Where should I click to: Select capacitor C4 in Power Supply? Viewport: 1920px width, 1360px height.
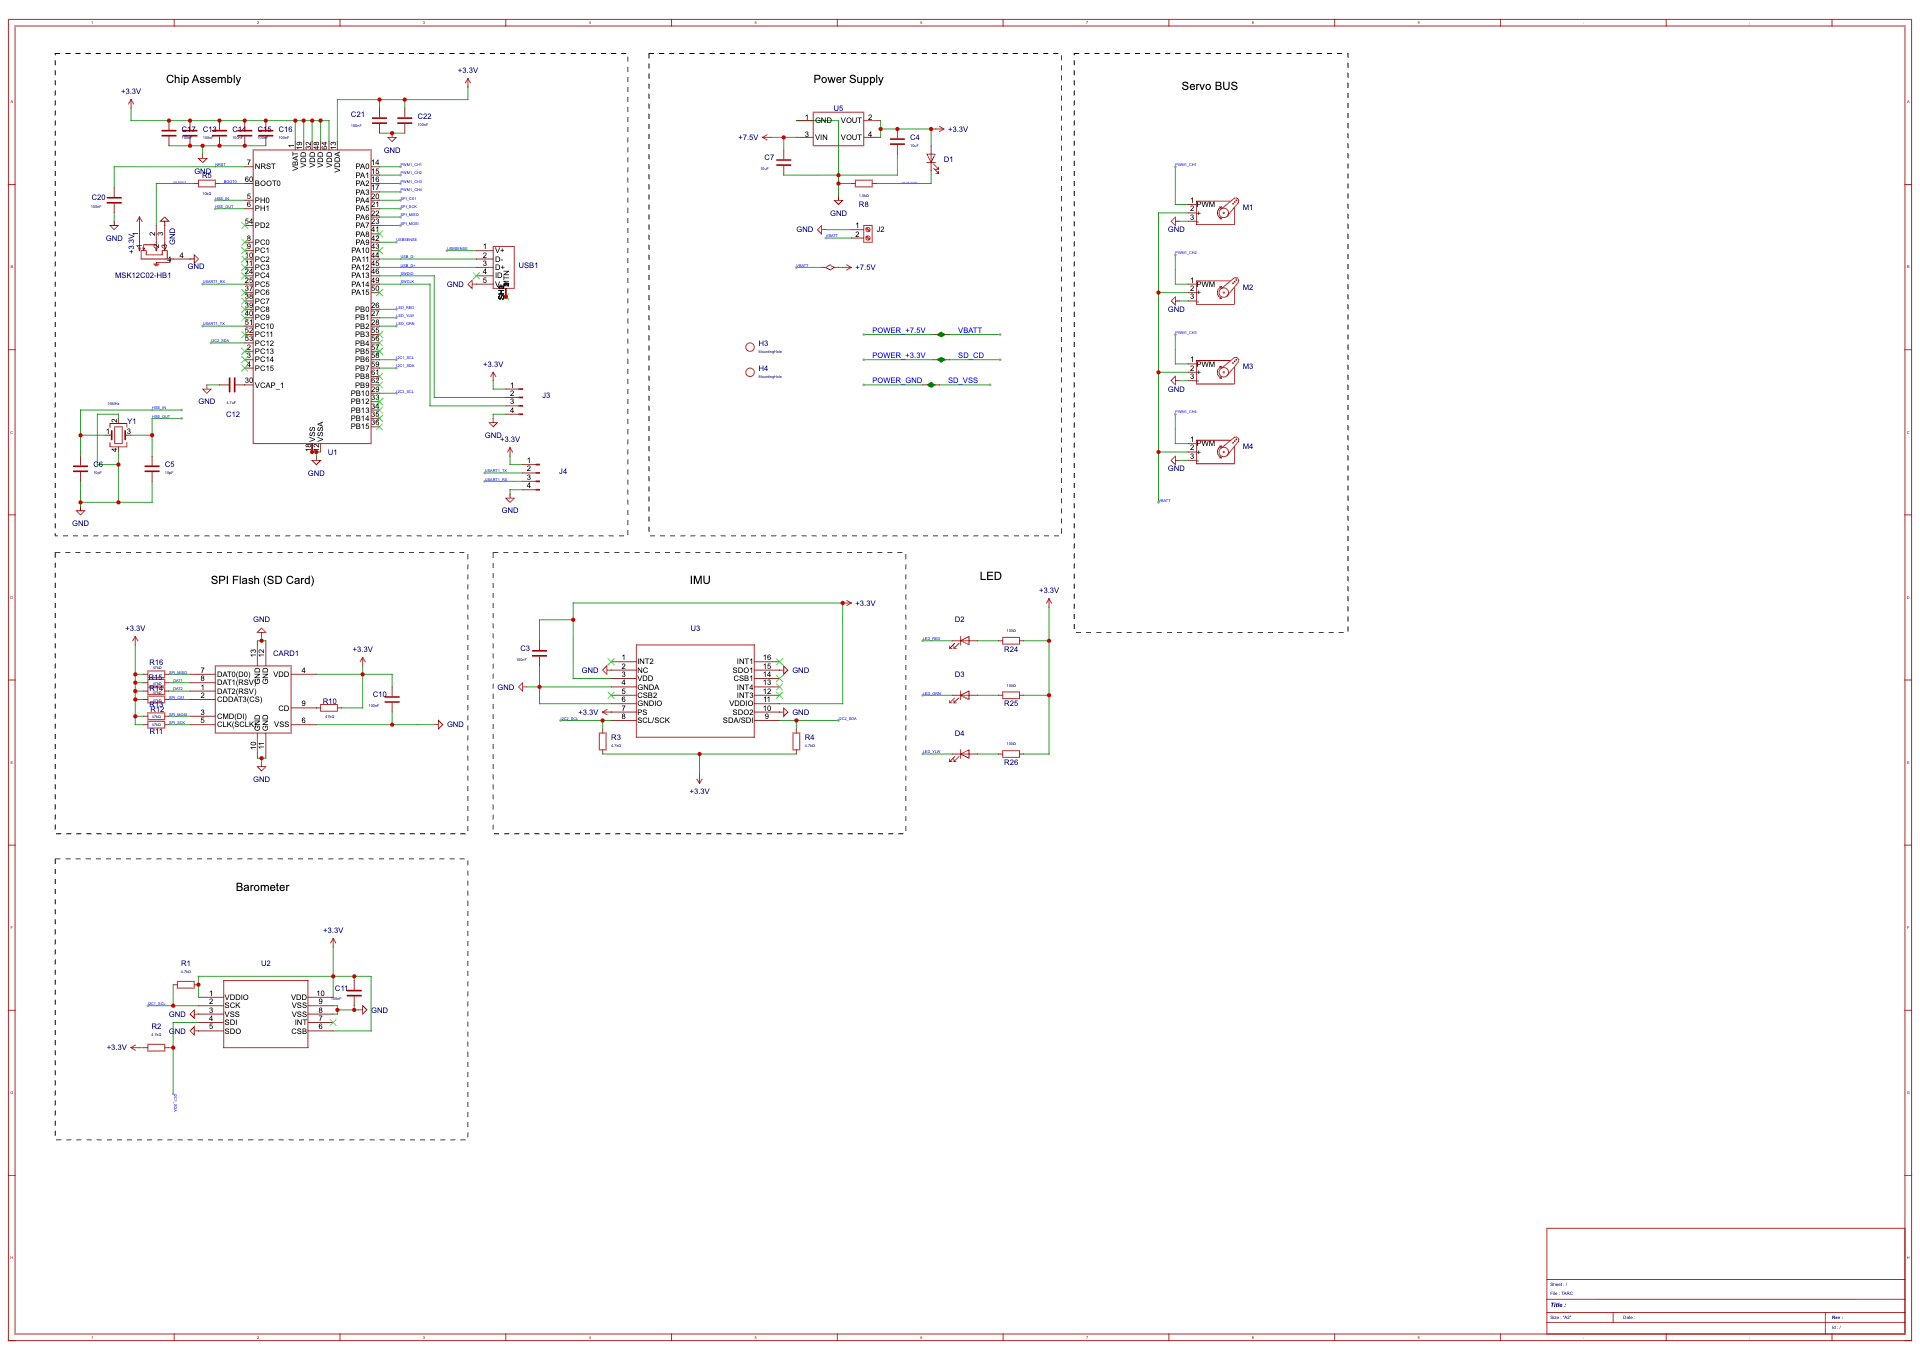coord(897,142)
